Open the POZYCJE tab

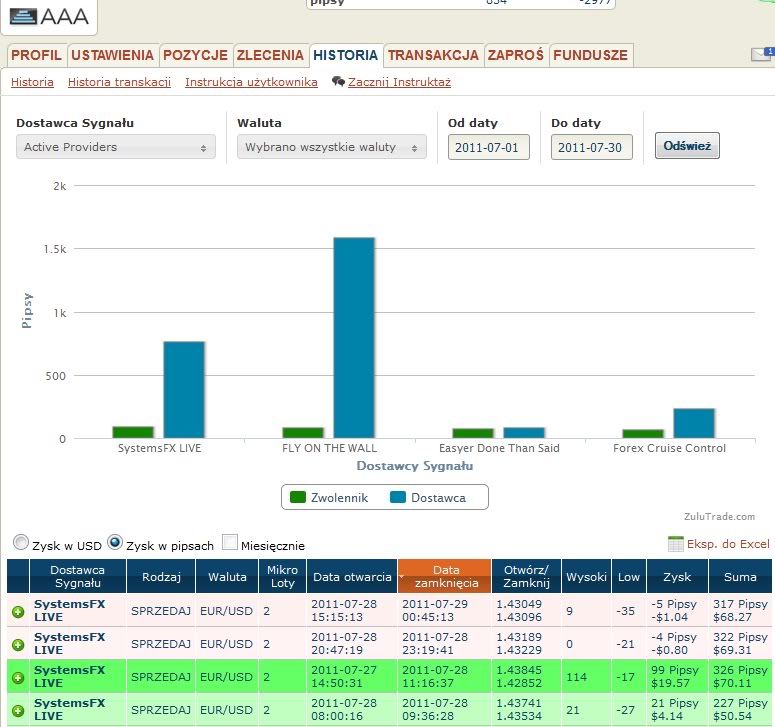point(195,55)
